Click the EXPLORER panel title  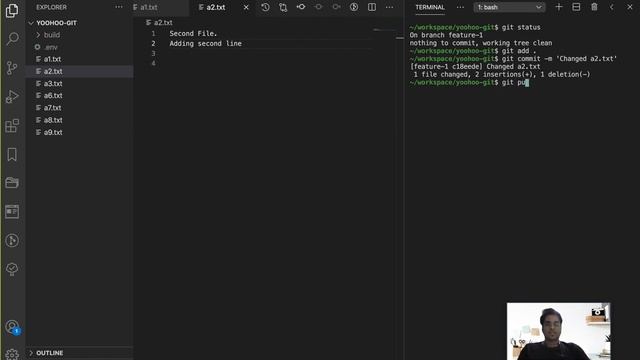tap(51, 7)
